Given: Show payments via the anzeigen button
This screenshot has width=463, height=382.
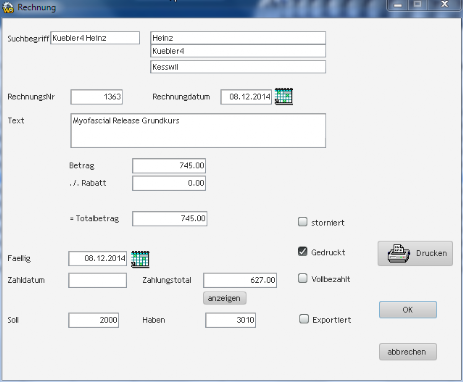Looking at the screenshot, I should 225,298.
